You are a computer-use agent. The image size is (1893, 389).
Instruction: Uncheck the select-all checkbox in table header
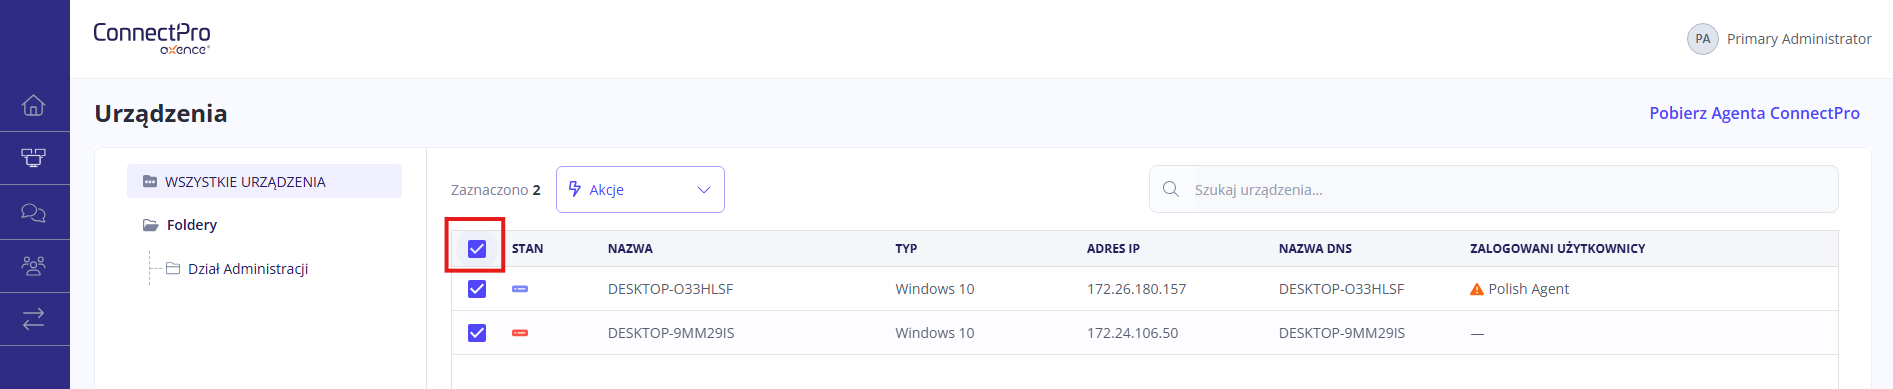477,249
